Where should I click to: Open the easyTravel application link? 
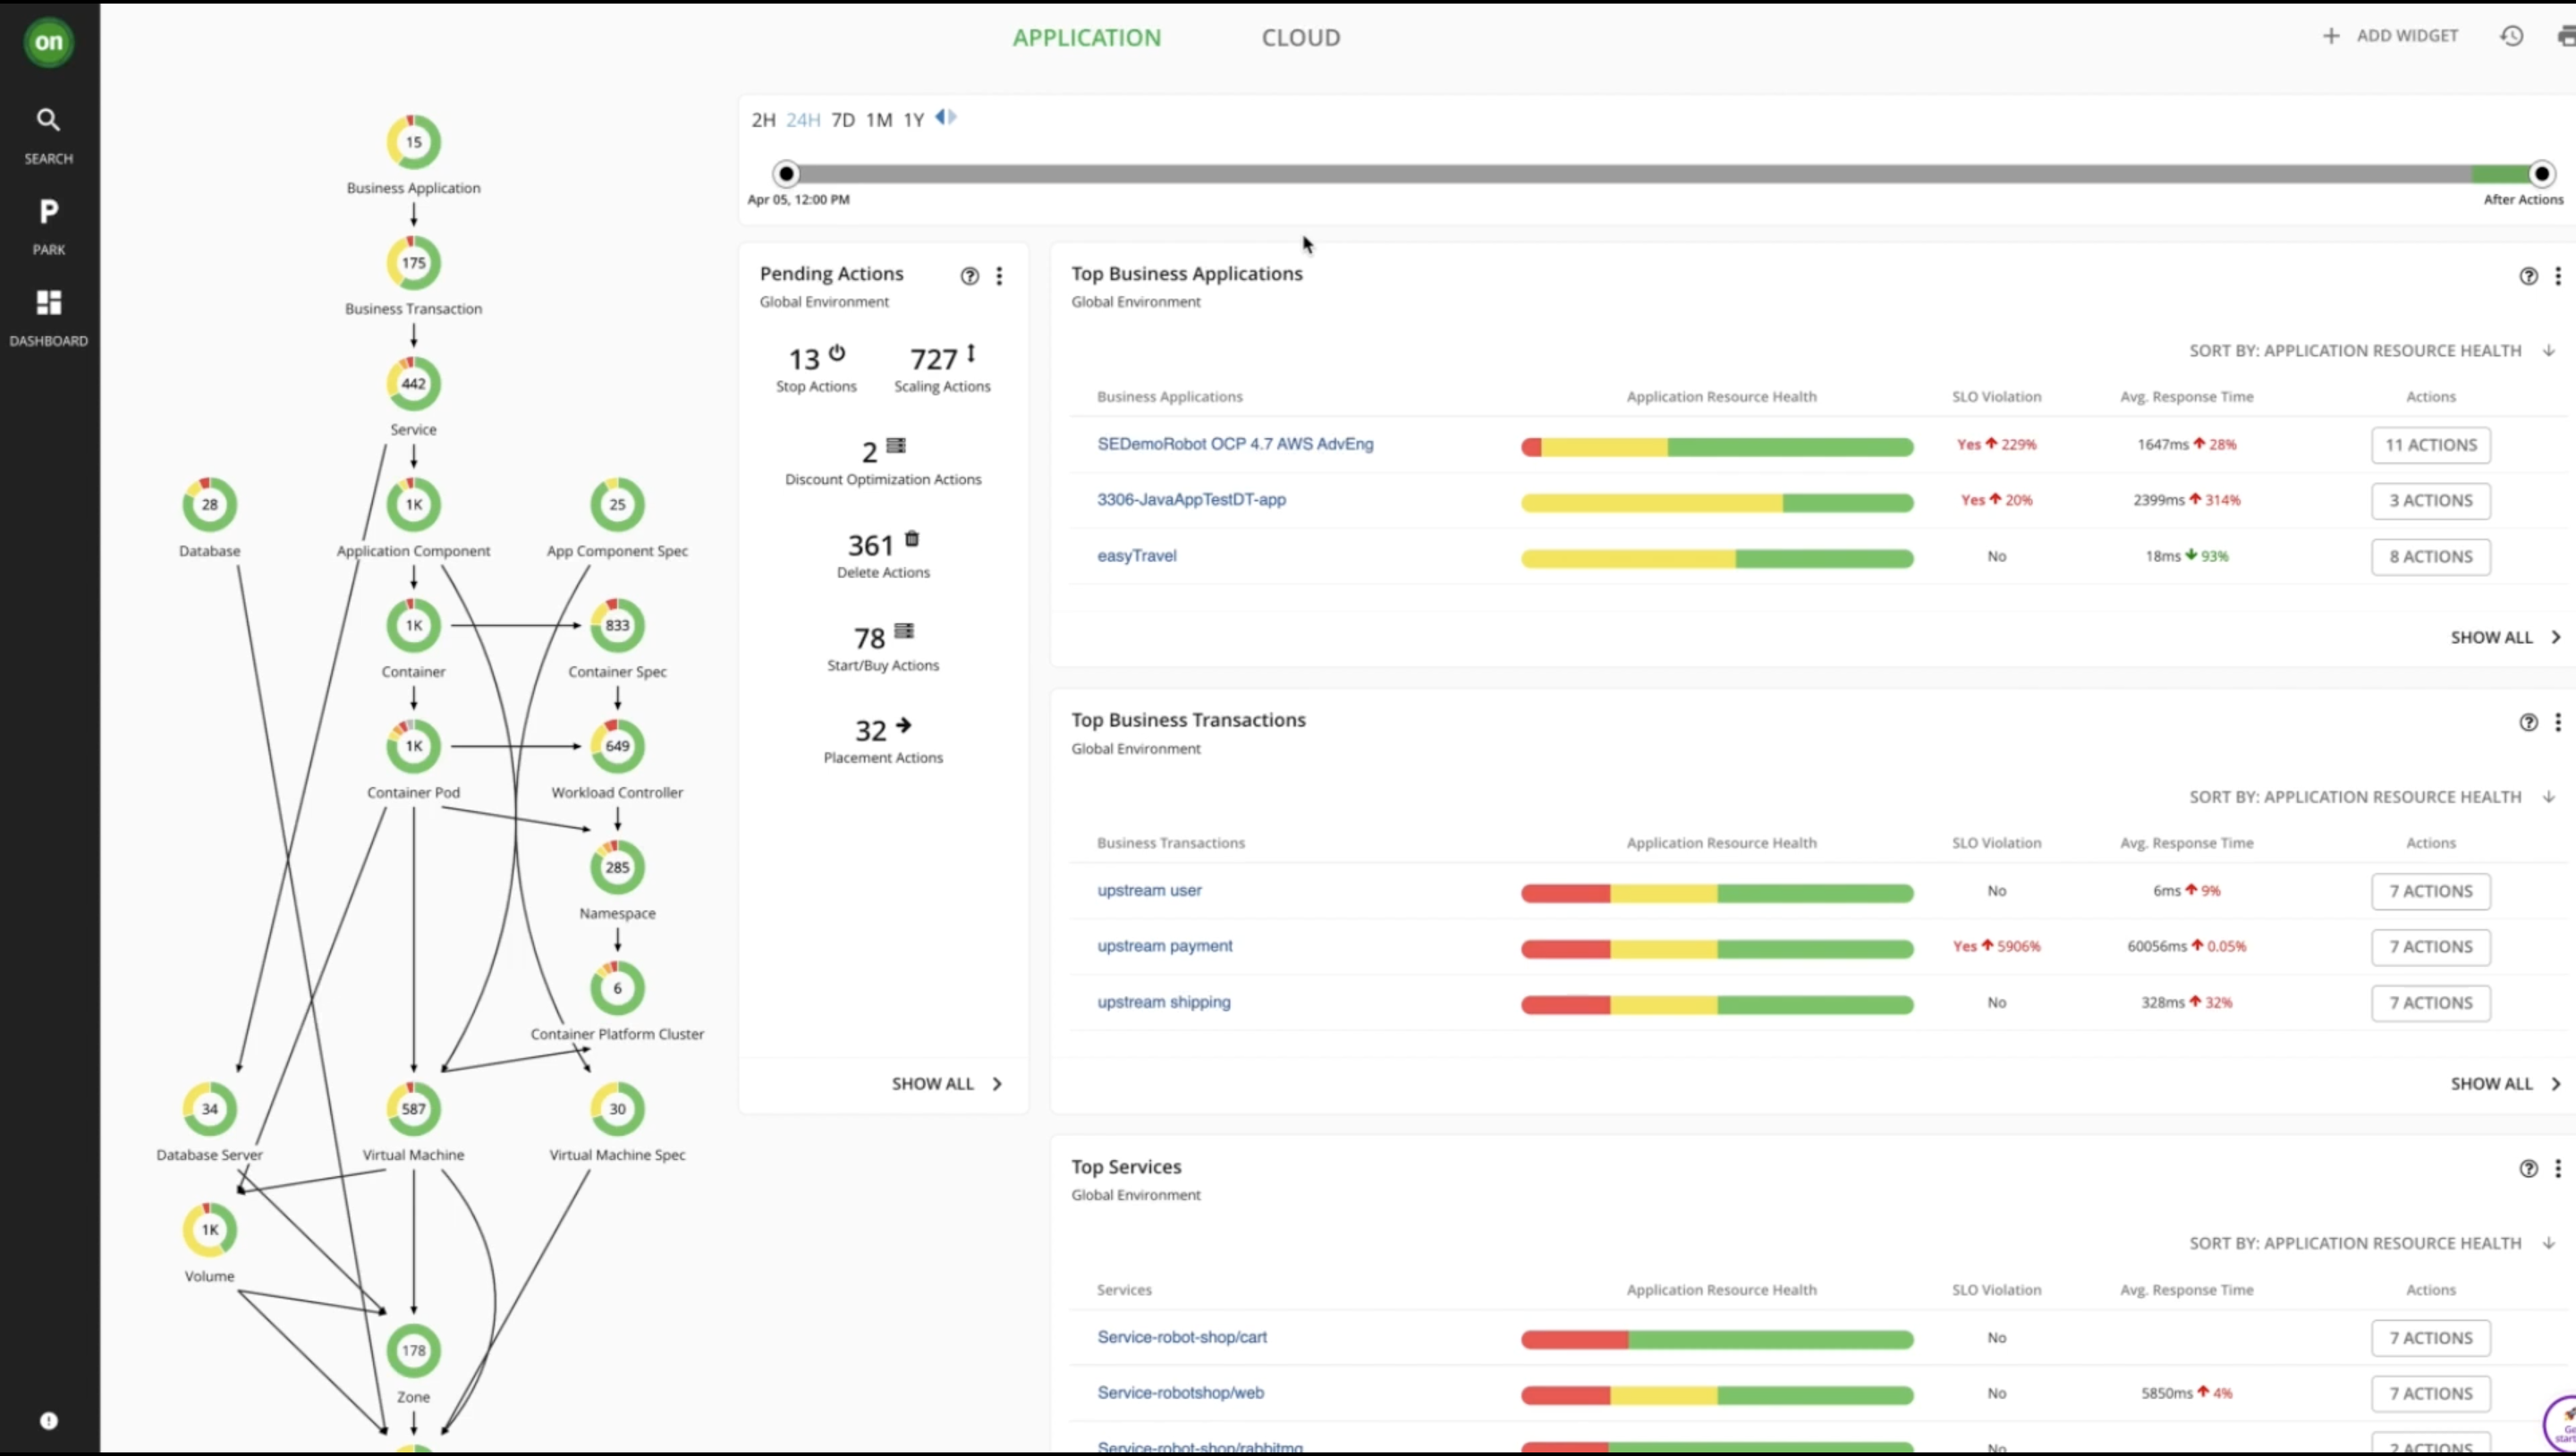(1136, 556)
